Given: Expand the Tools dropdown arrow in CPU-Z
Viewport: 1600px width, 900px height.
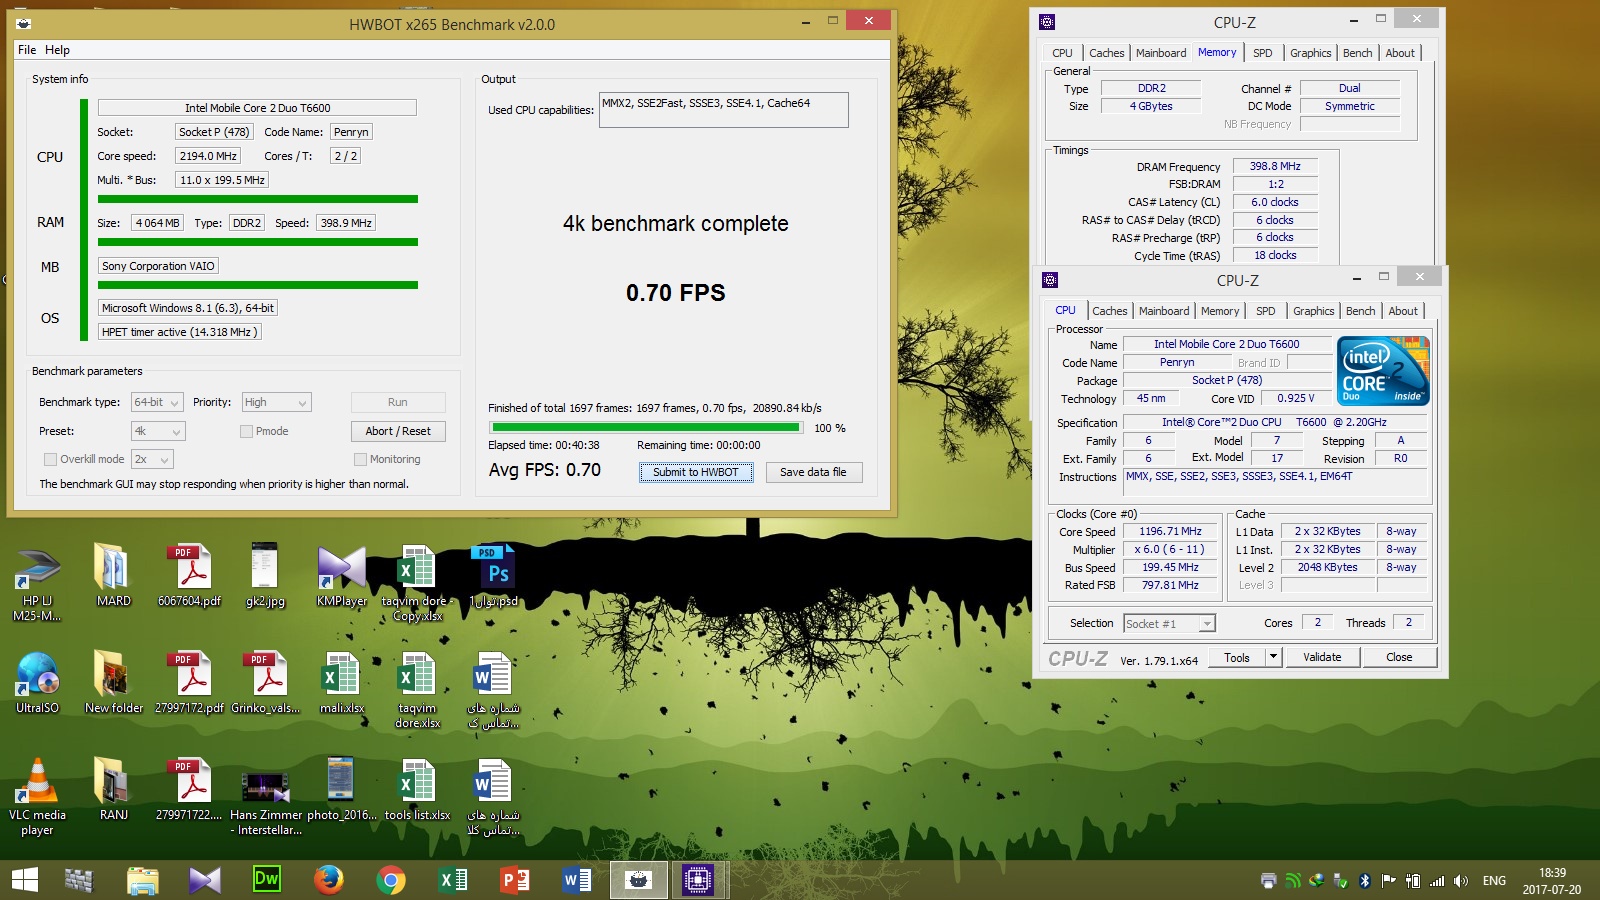Looking at the screenshot, I should [1273, 657].
